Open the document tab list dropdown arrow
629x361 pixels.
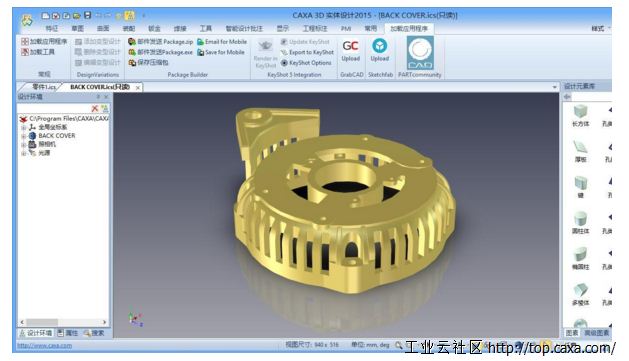pyautogui.click(x=554, y=87)
